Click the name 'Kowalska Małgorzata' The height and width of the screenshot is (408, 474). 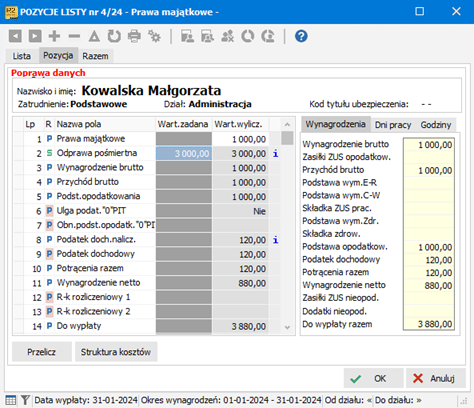[x=151, y=91]
